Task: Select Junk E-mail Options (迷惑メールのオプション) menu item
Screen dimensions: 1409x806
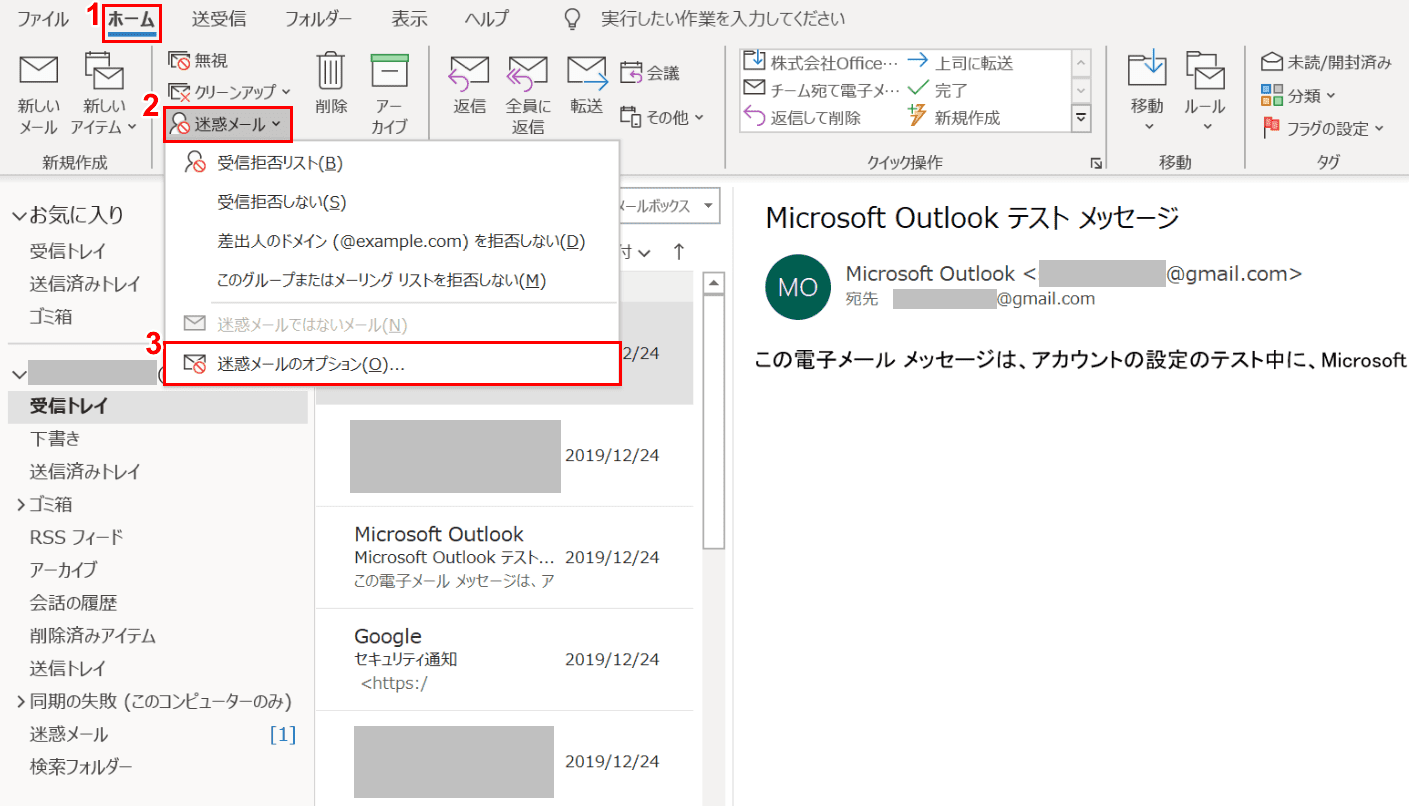Action: [x=311, y=365]
